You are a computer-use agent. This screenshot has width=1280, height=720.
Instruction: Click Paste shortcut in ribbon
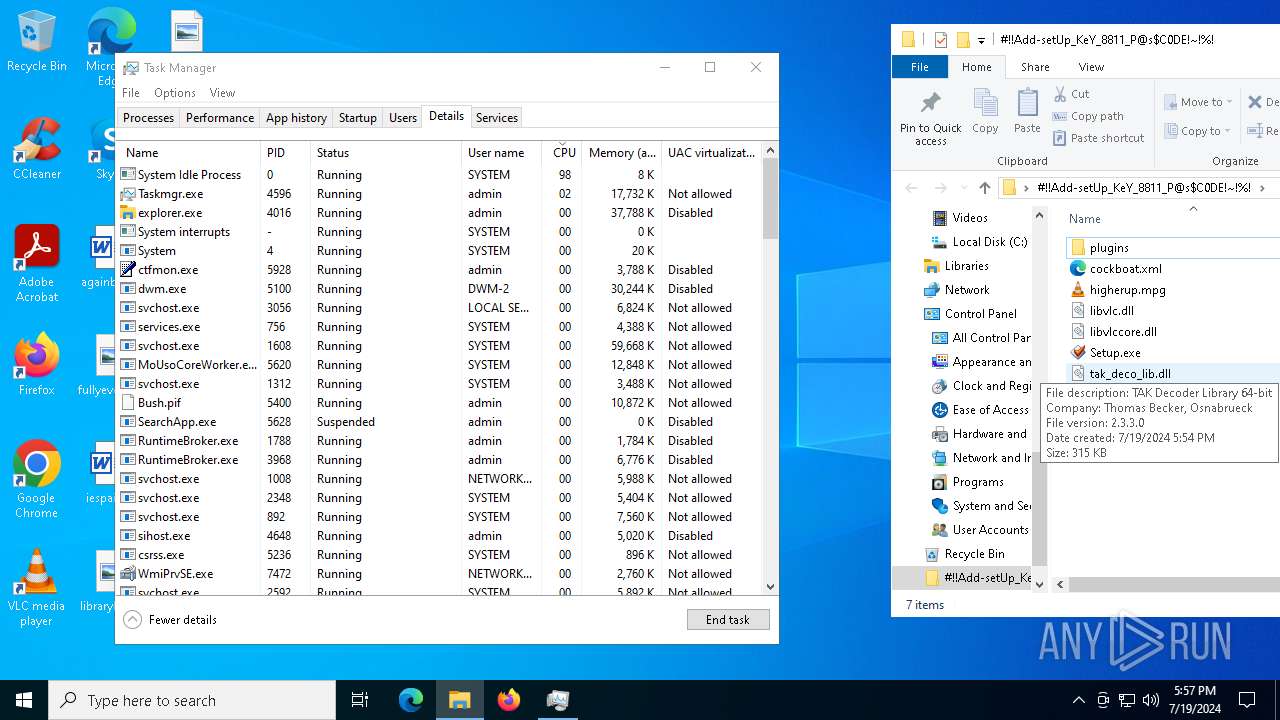point(1098,138)
